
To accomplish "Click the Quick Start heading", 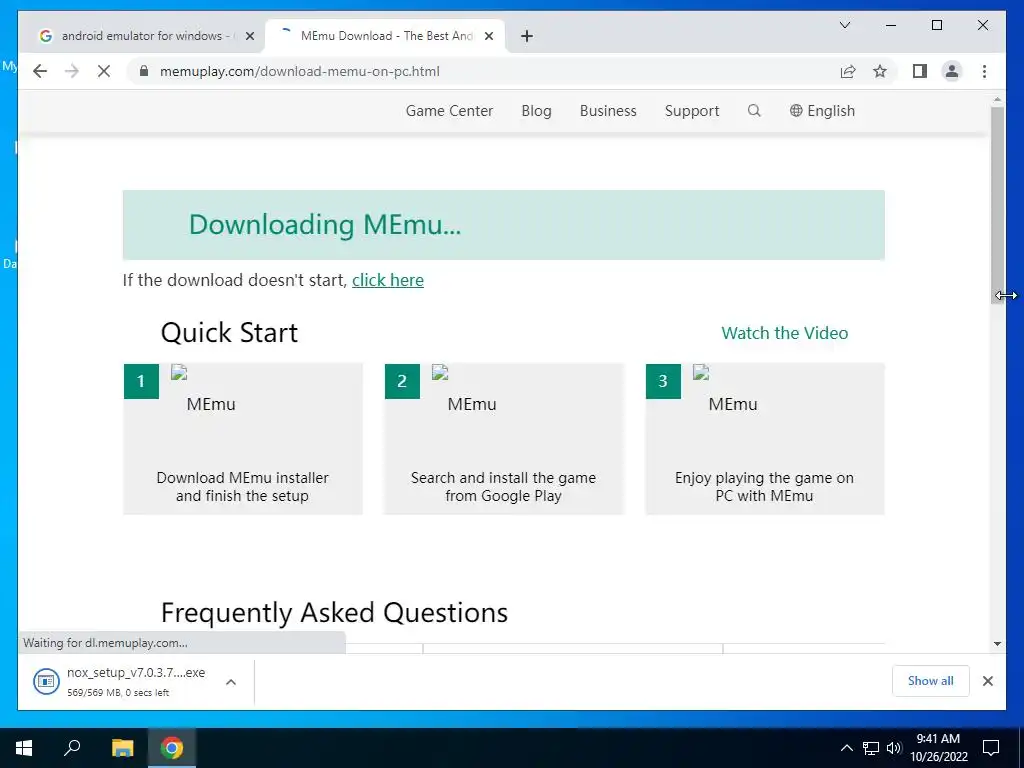I will point(229,332).
